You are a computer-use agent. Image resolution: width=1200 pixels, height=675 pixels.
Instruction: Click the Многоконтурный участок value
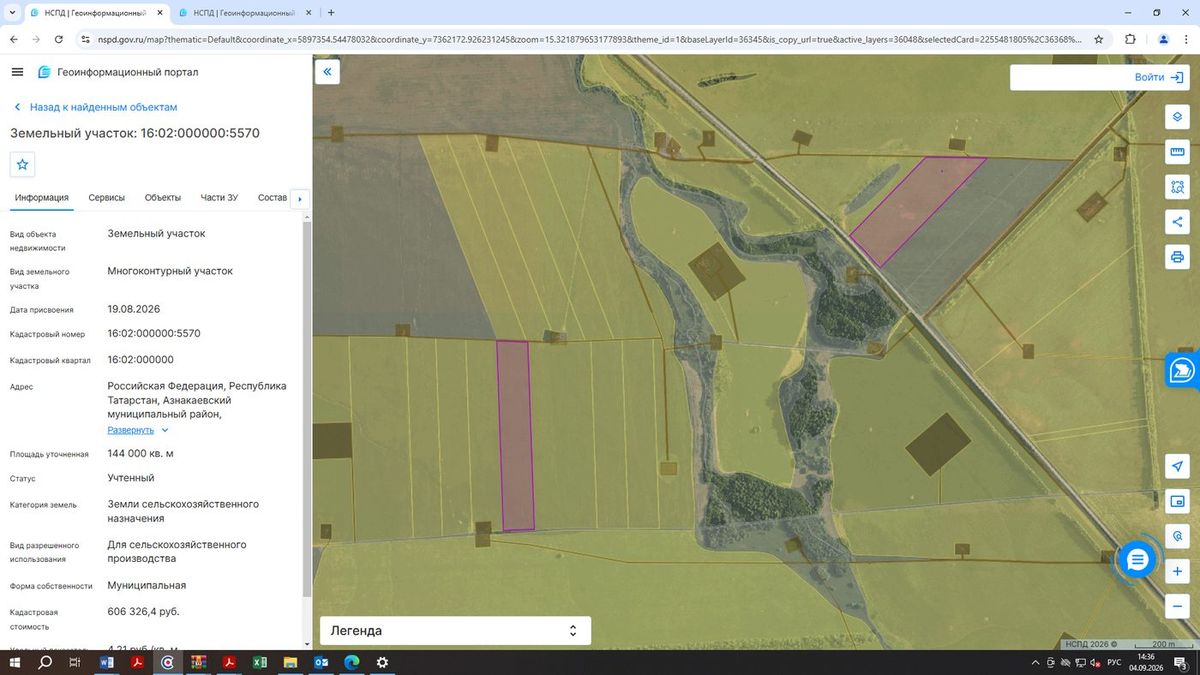(x=170, y=270)
